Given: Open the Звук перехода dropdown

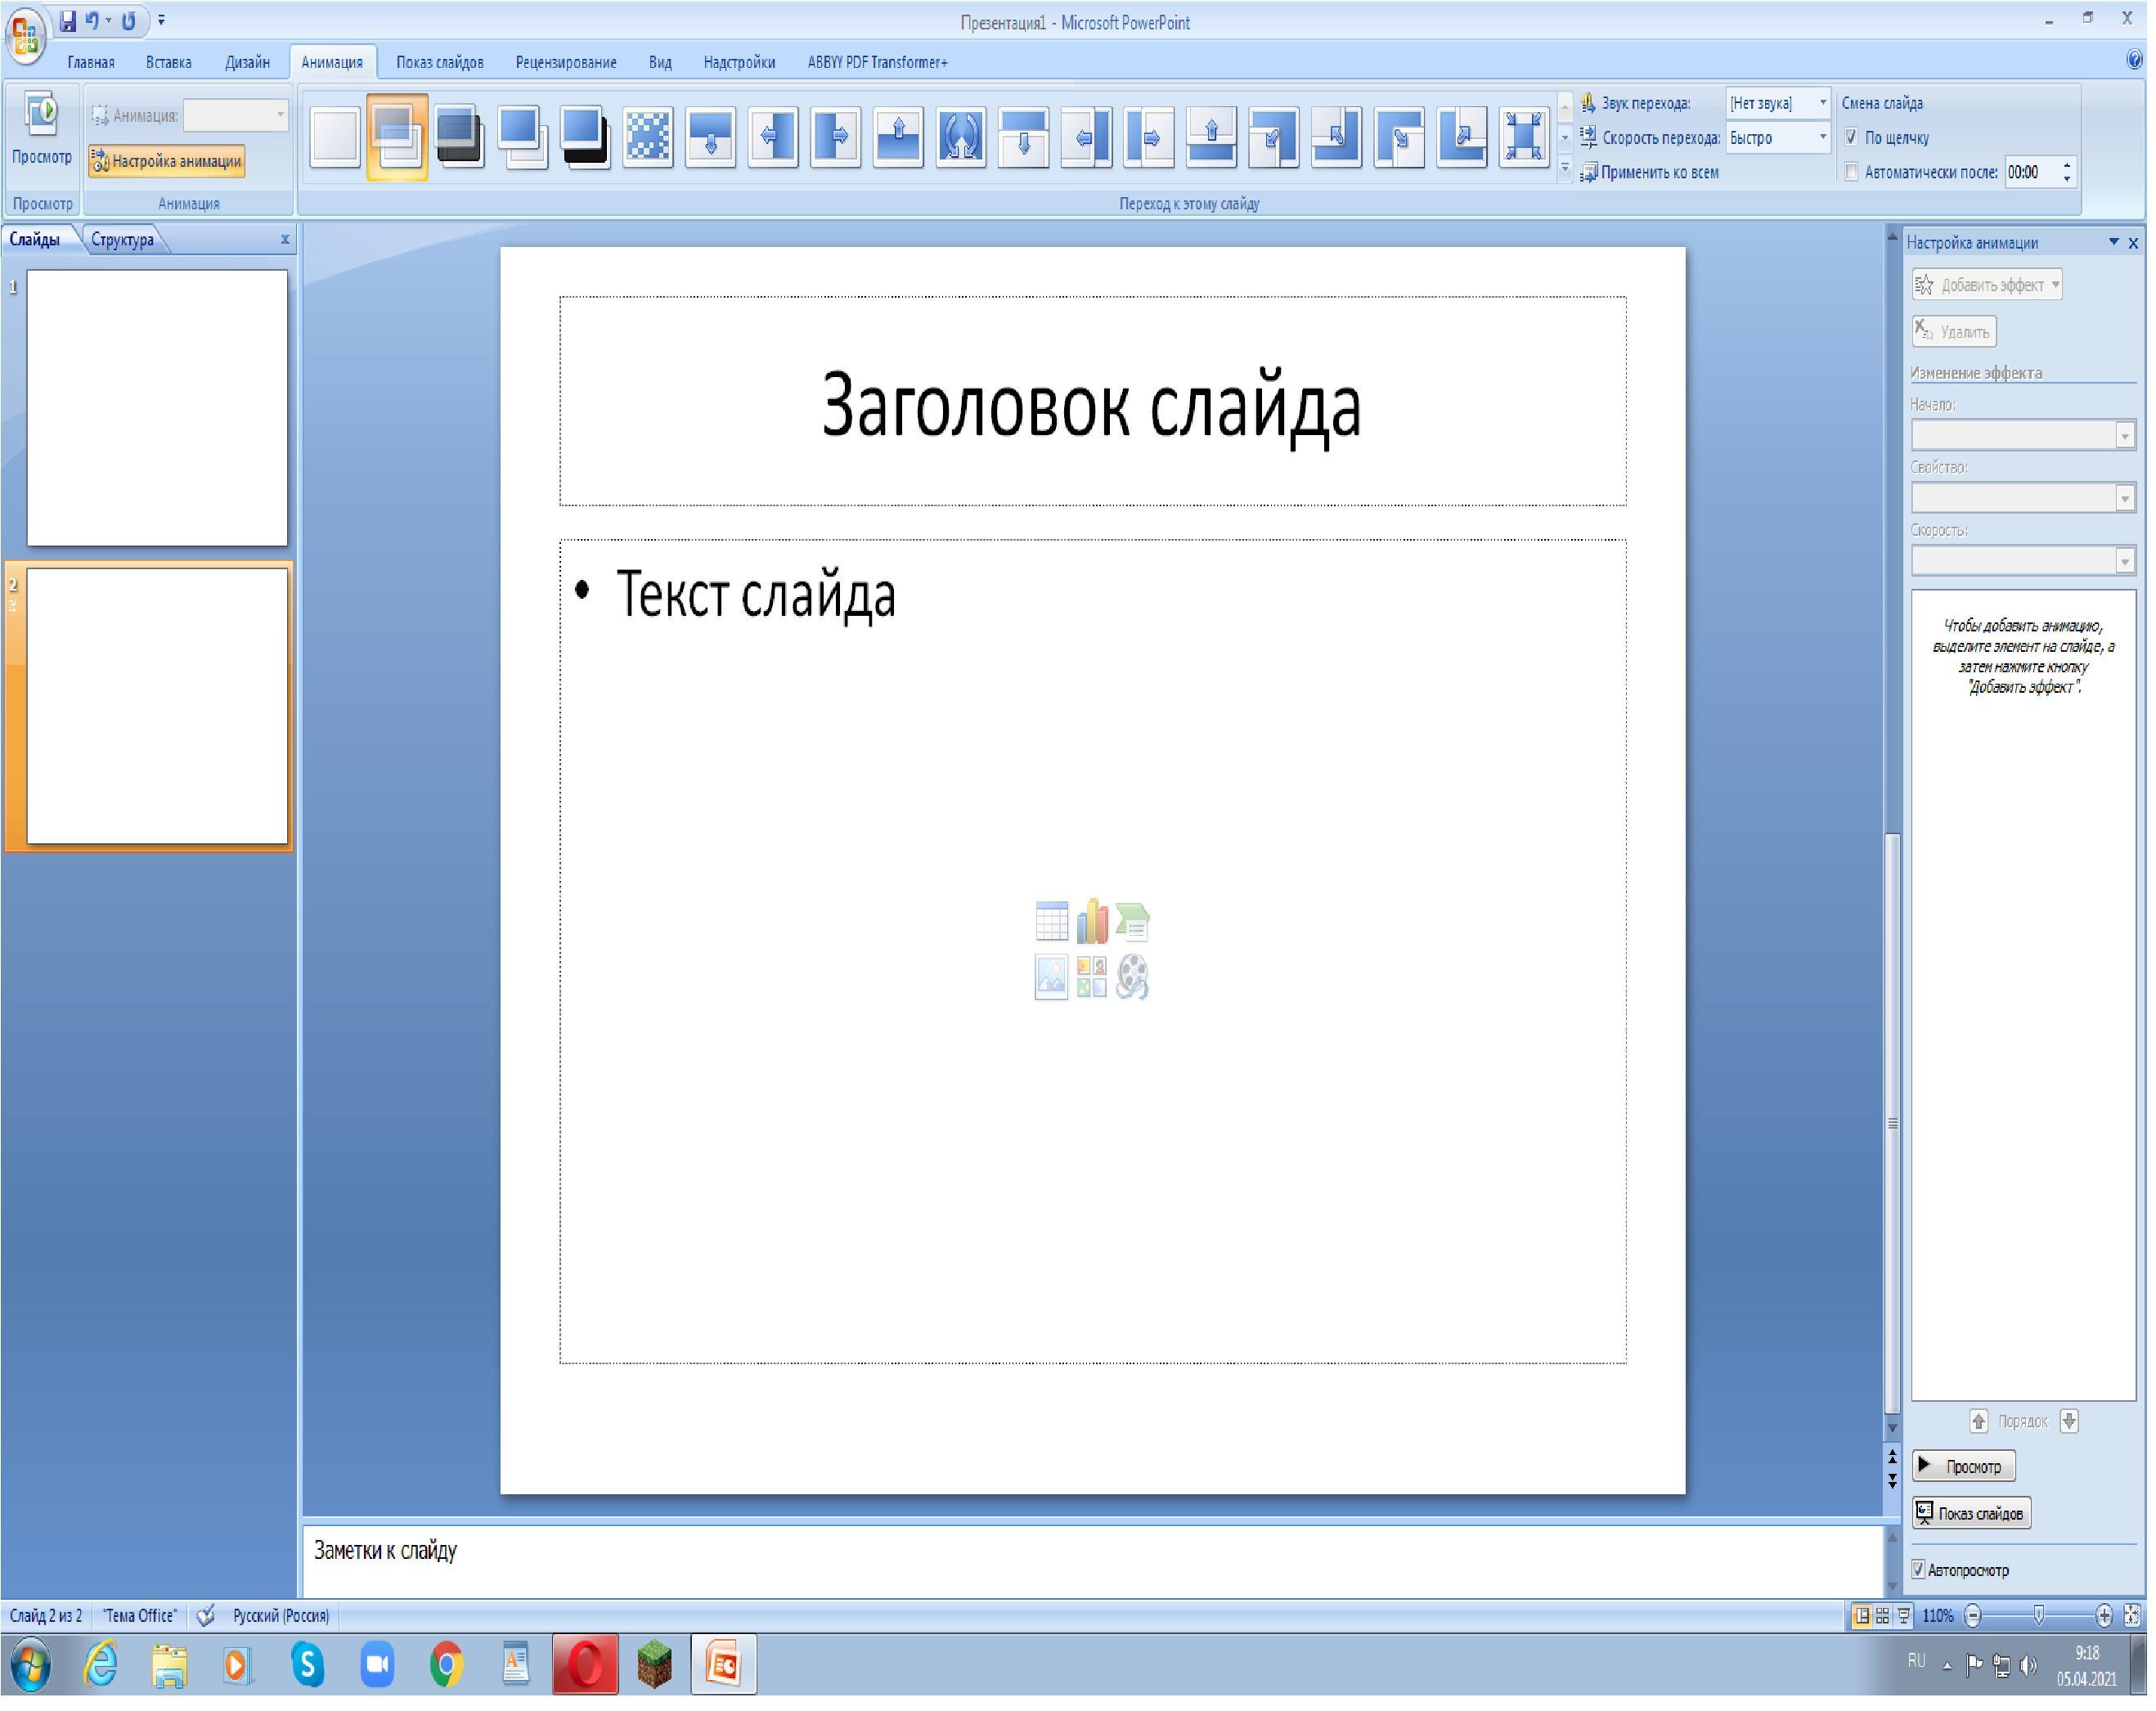Looking at the screenshot, I should click(x=1823, y=103).
